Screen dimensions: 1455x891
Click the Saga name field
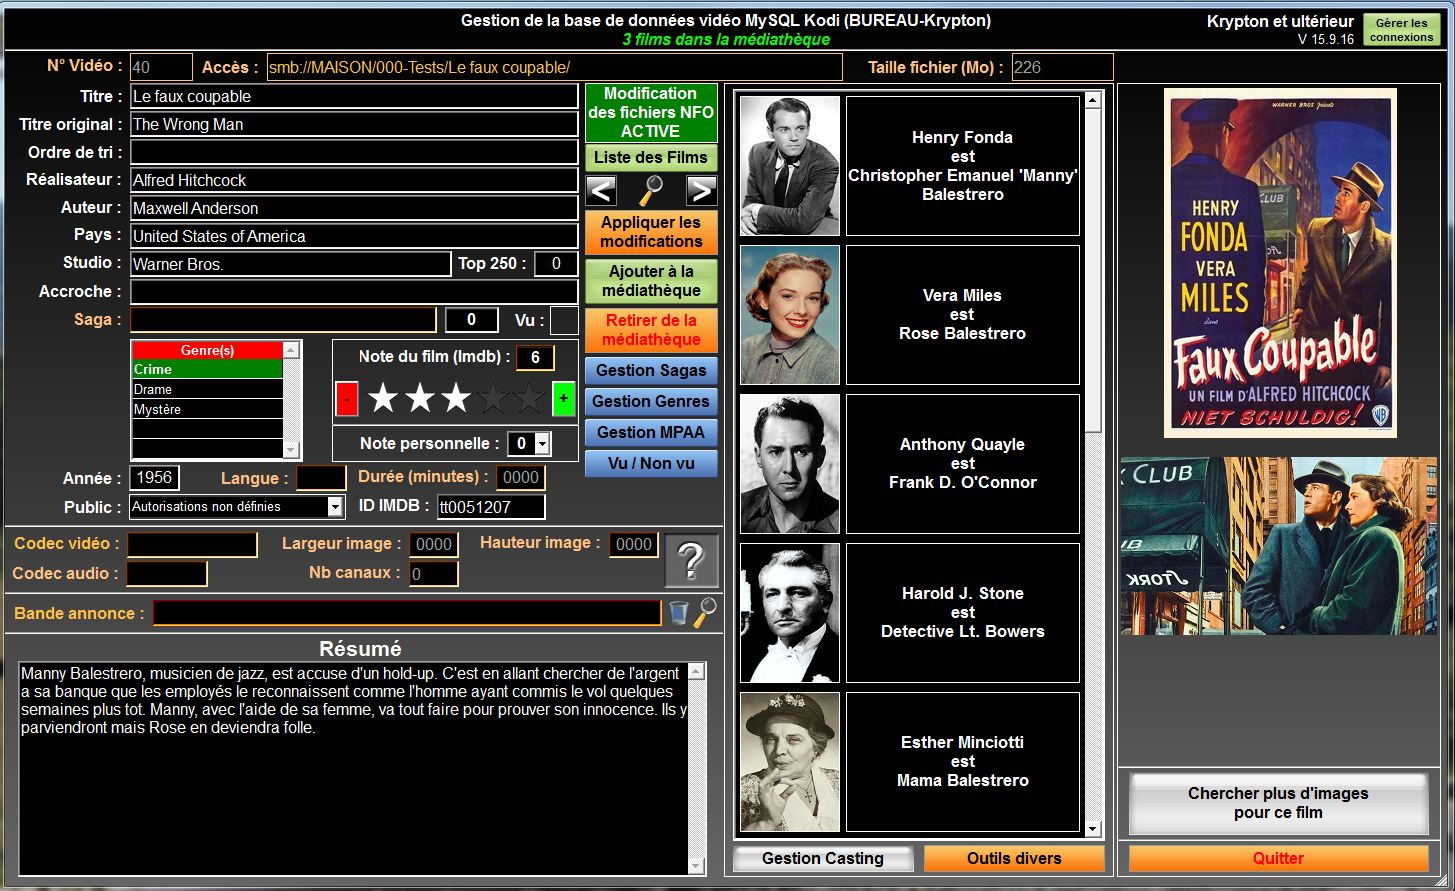pyautogui.click(x=283, y=320)
